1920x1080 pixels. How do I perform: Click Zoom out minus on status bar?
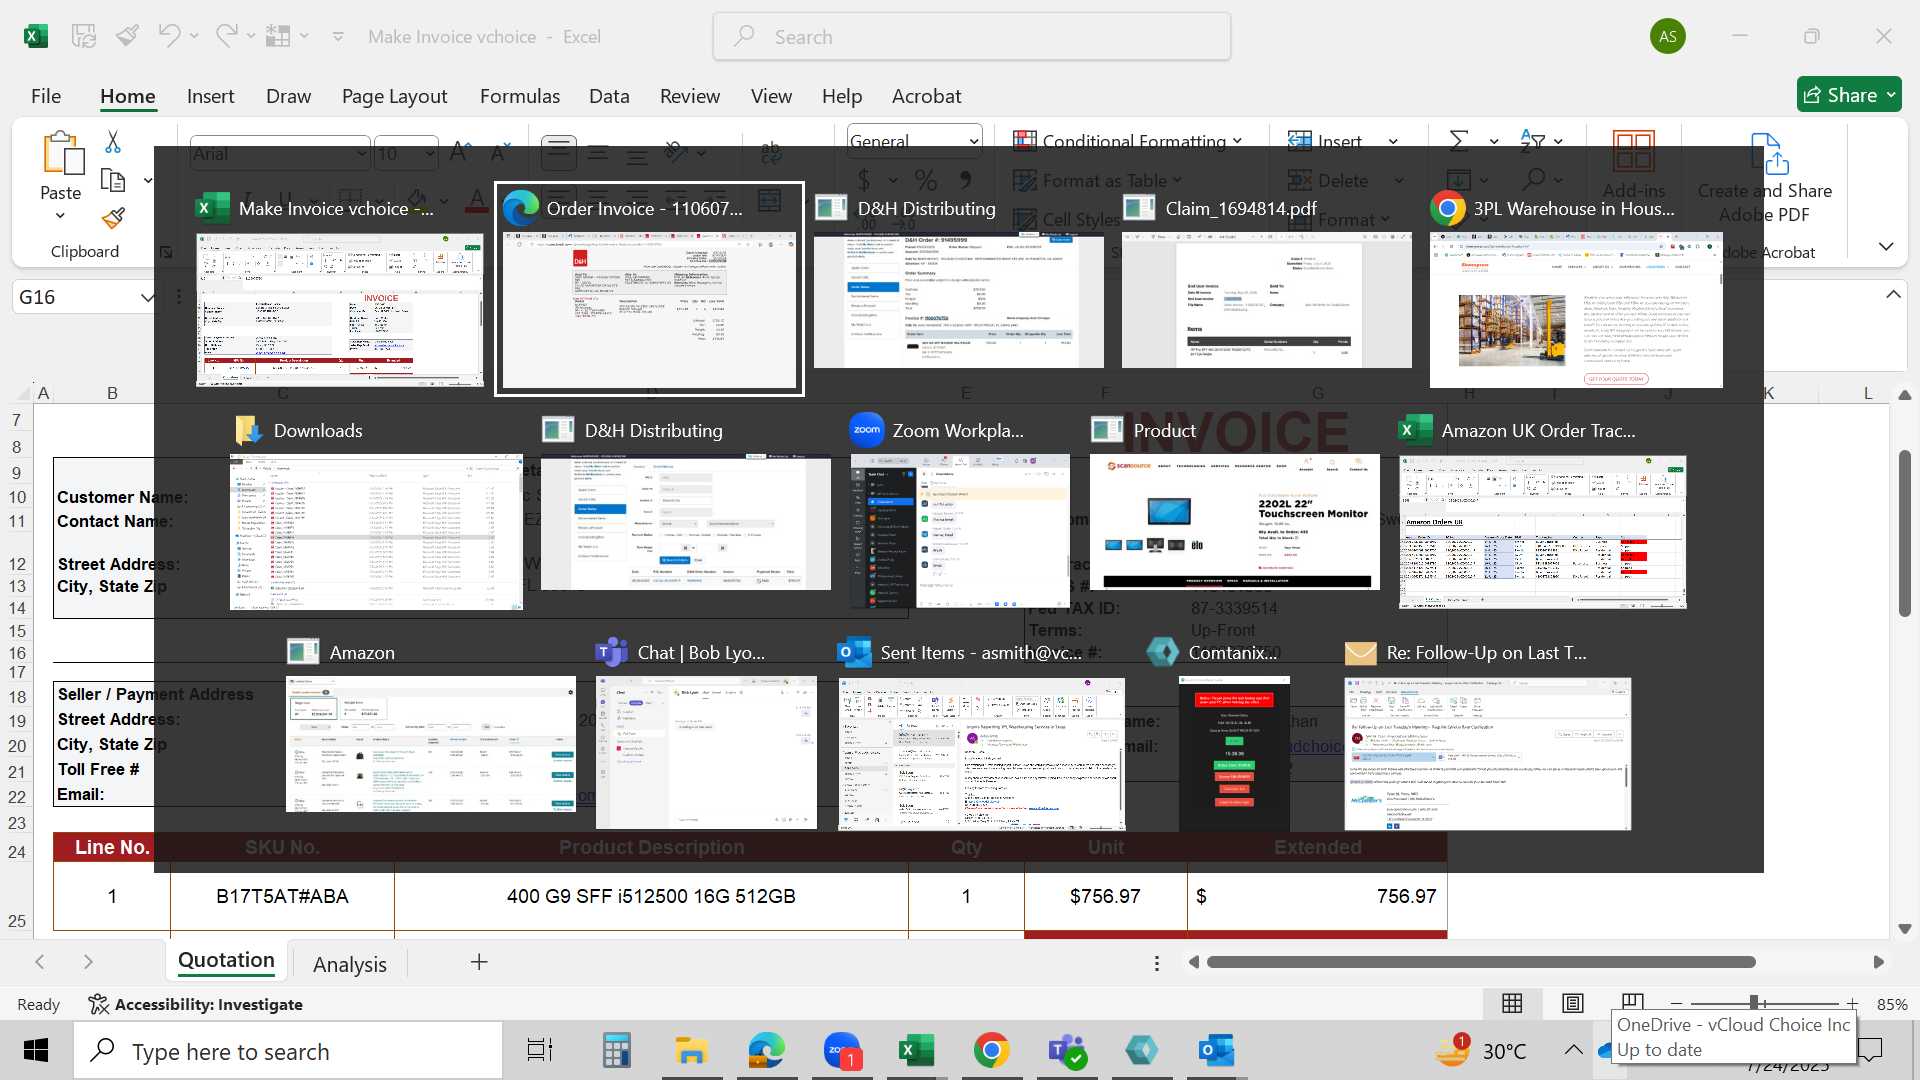(x=1677, y=1003)
